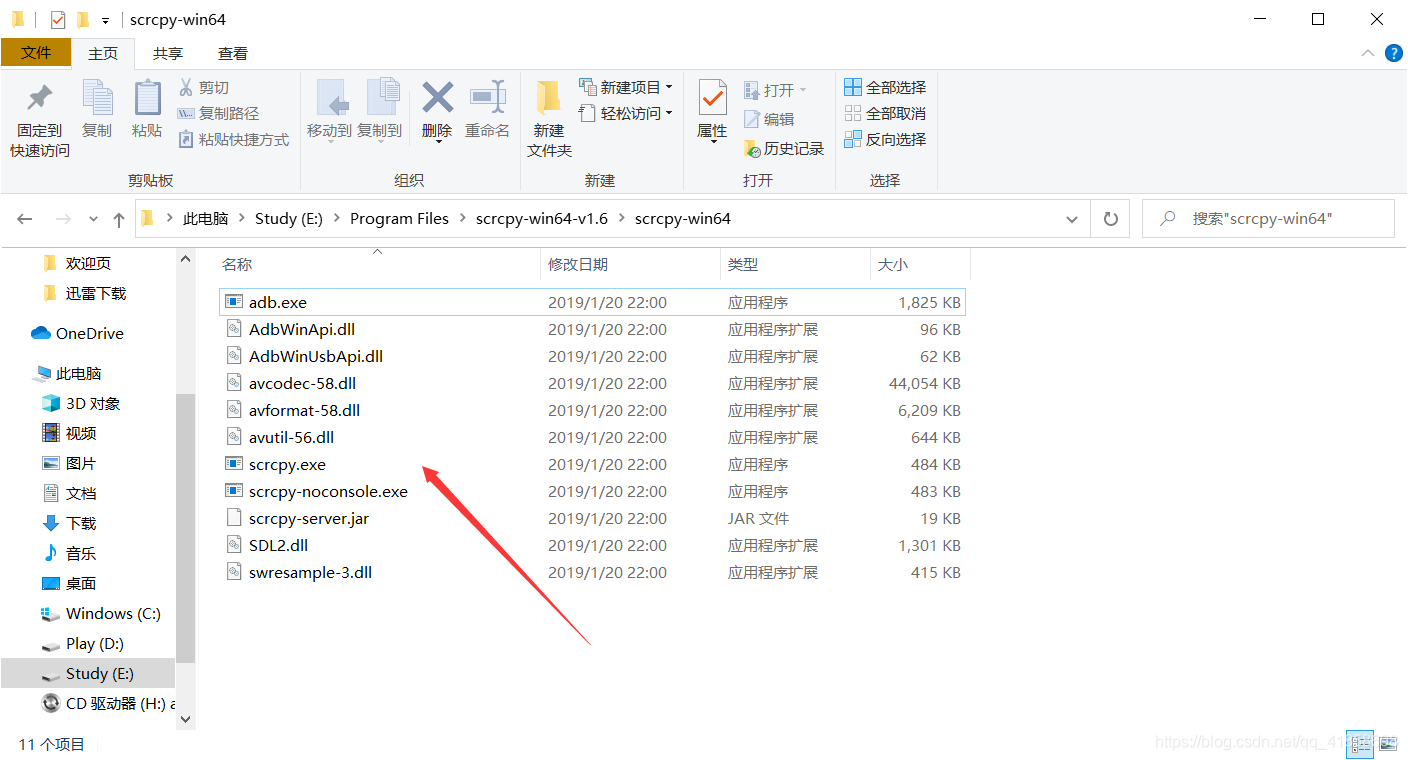Click the Up one level arrow
Screen dimensions: 1408x760
pyautogui.click(x=119, y=219)
